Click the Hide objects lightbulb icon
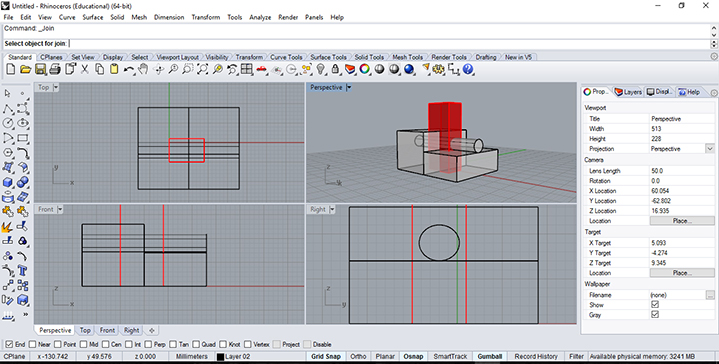 [321, 69]
